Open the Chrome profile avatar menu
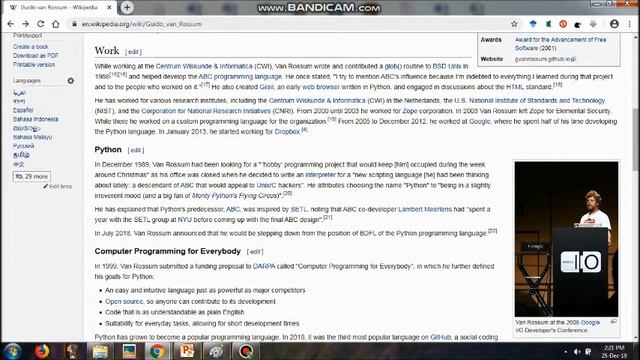640x360 pixels. coord(614,24)
